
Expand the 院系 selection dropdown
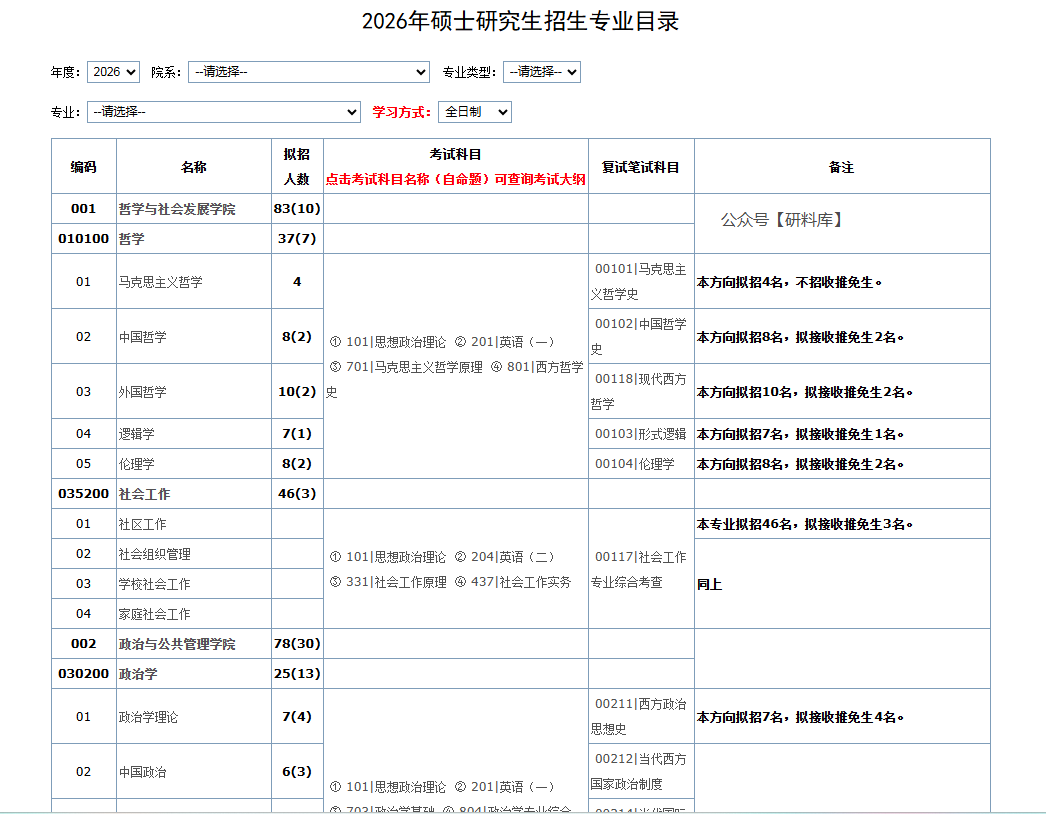pos(309,72)
